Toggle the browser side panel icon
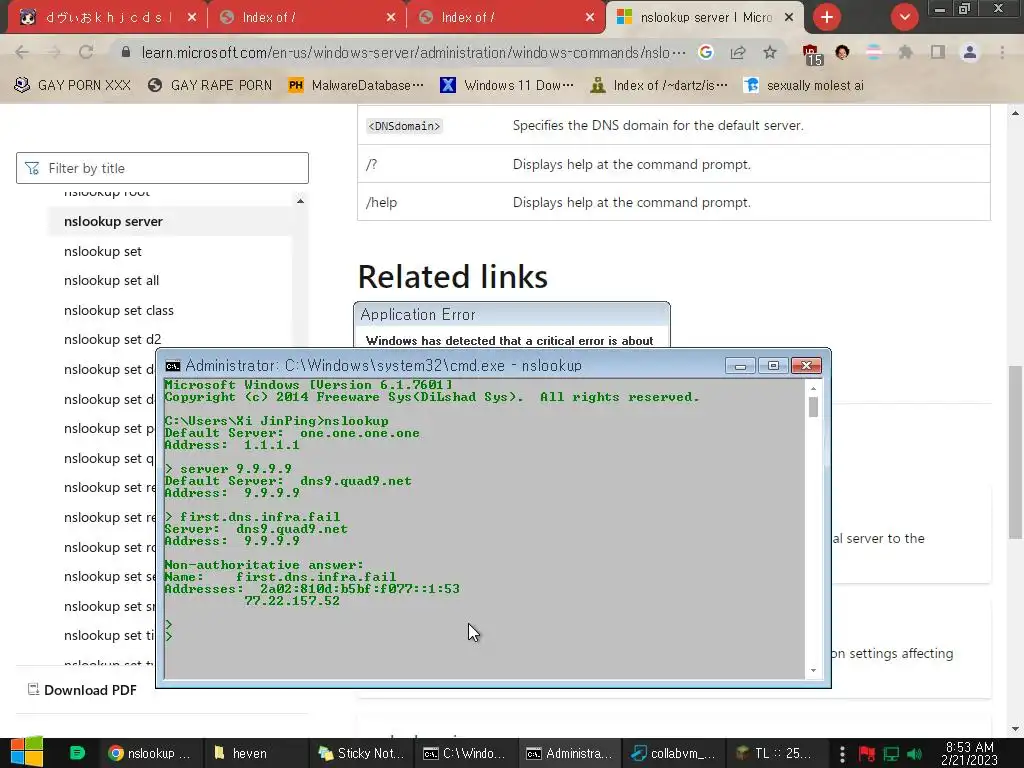This screenshot has width=1024, height=768. (x=938, y=52)
